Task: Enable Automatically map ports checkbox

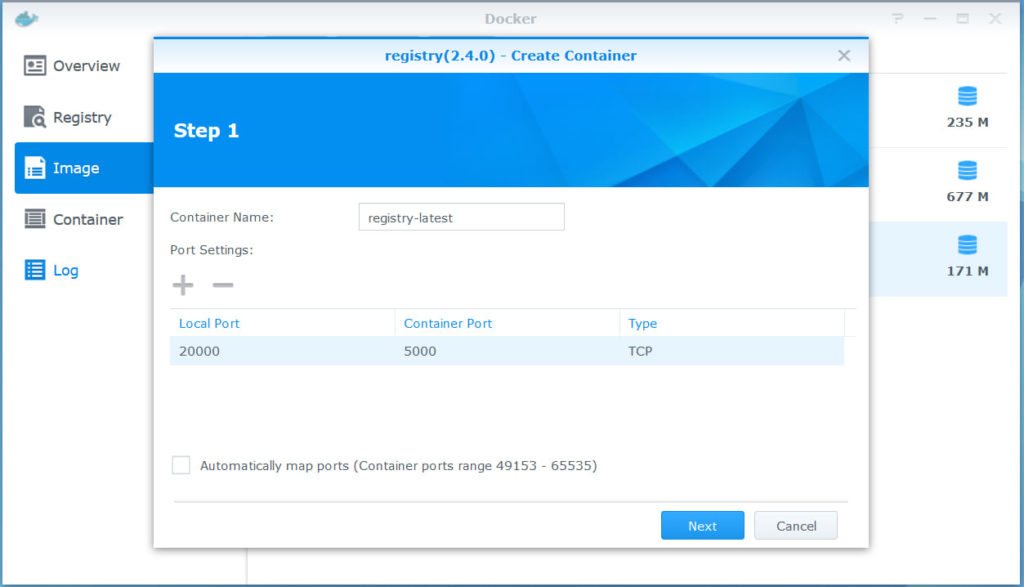Action: pyautogui.click(x=181, y=465)
